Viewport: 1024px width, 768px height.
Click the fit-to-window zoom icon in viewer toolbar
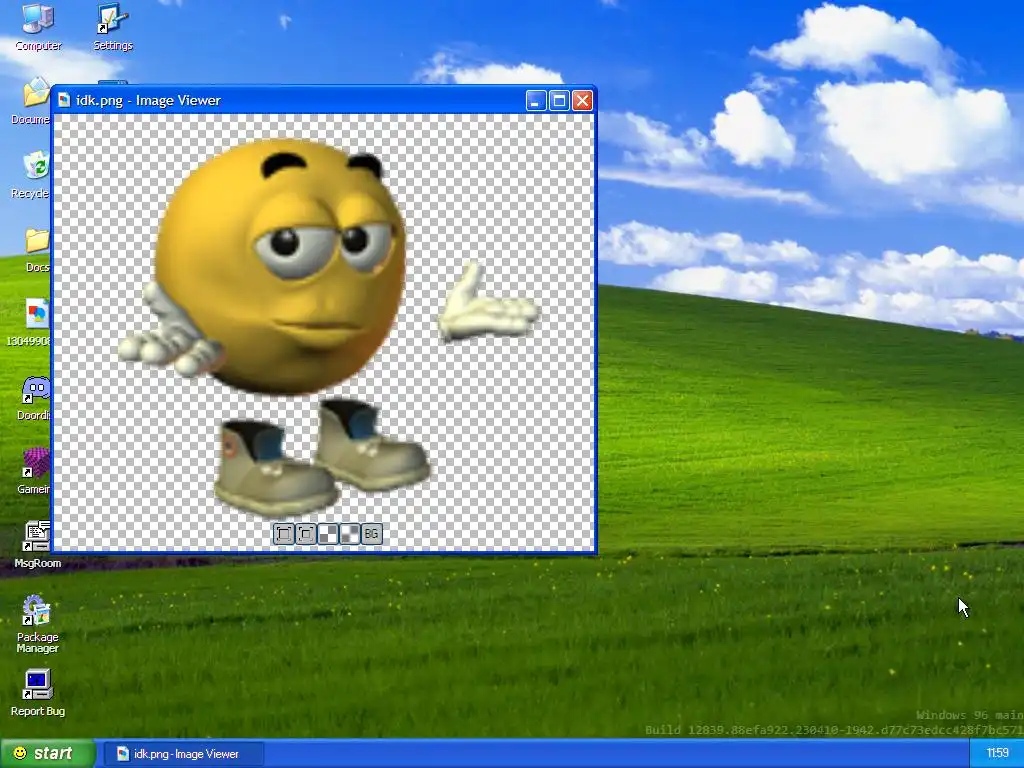click(x=283, y=534)
